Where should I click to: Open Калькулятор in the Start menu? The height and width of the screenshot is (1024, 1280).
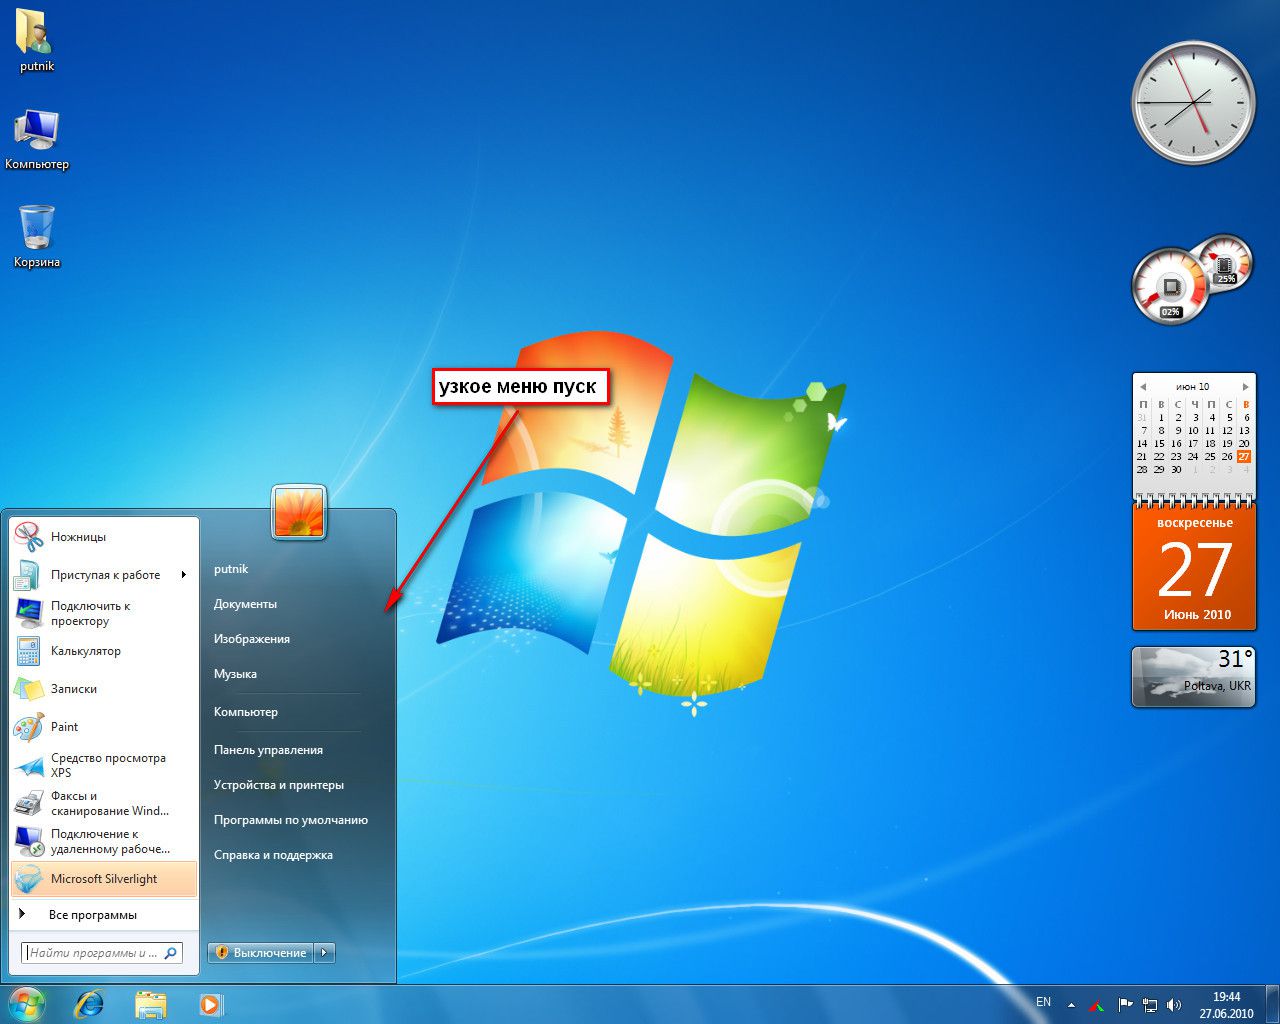104,651
